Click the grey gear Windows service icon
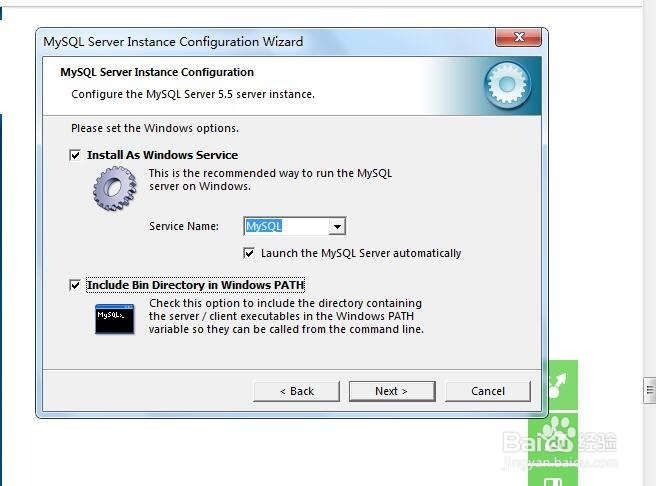This screenshot has height=486, width=656. 115,188
